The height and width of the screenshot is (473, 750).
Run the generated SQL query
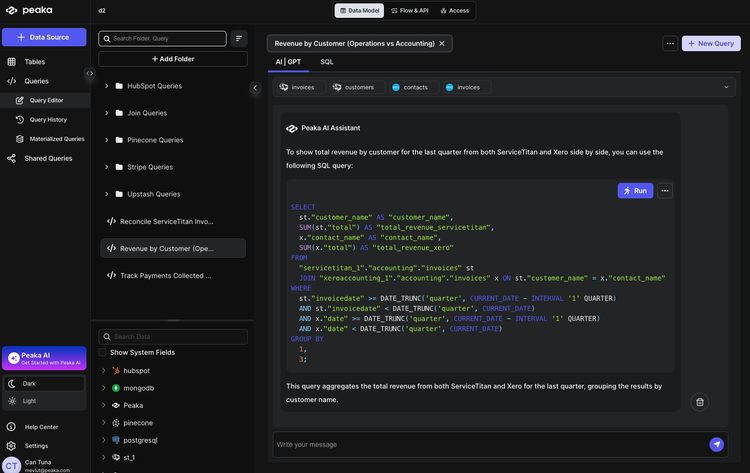(635, 190)
